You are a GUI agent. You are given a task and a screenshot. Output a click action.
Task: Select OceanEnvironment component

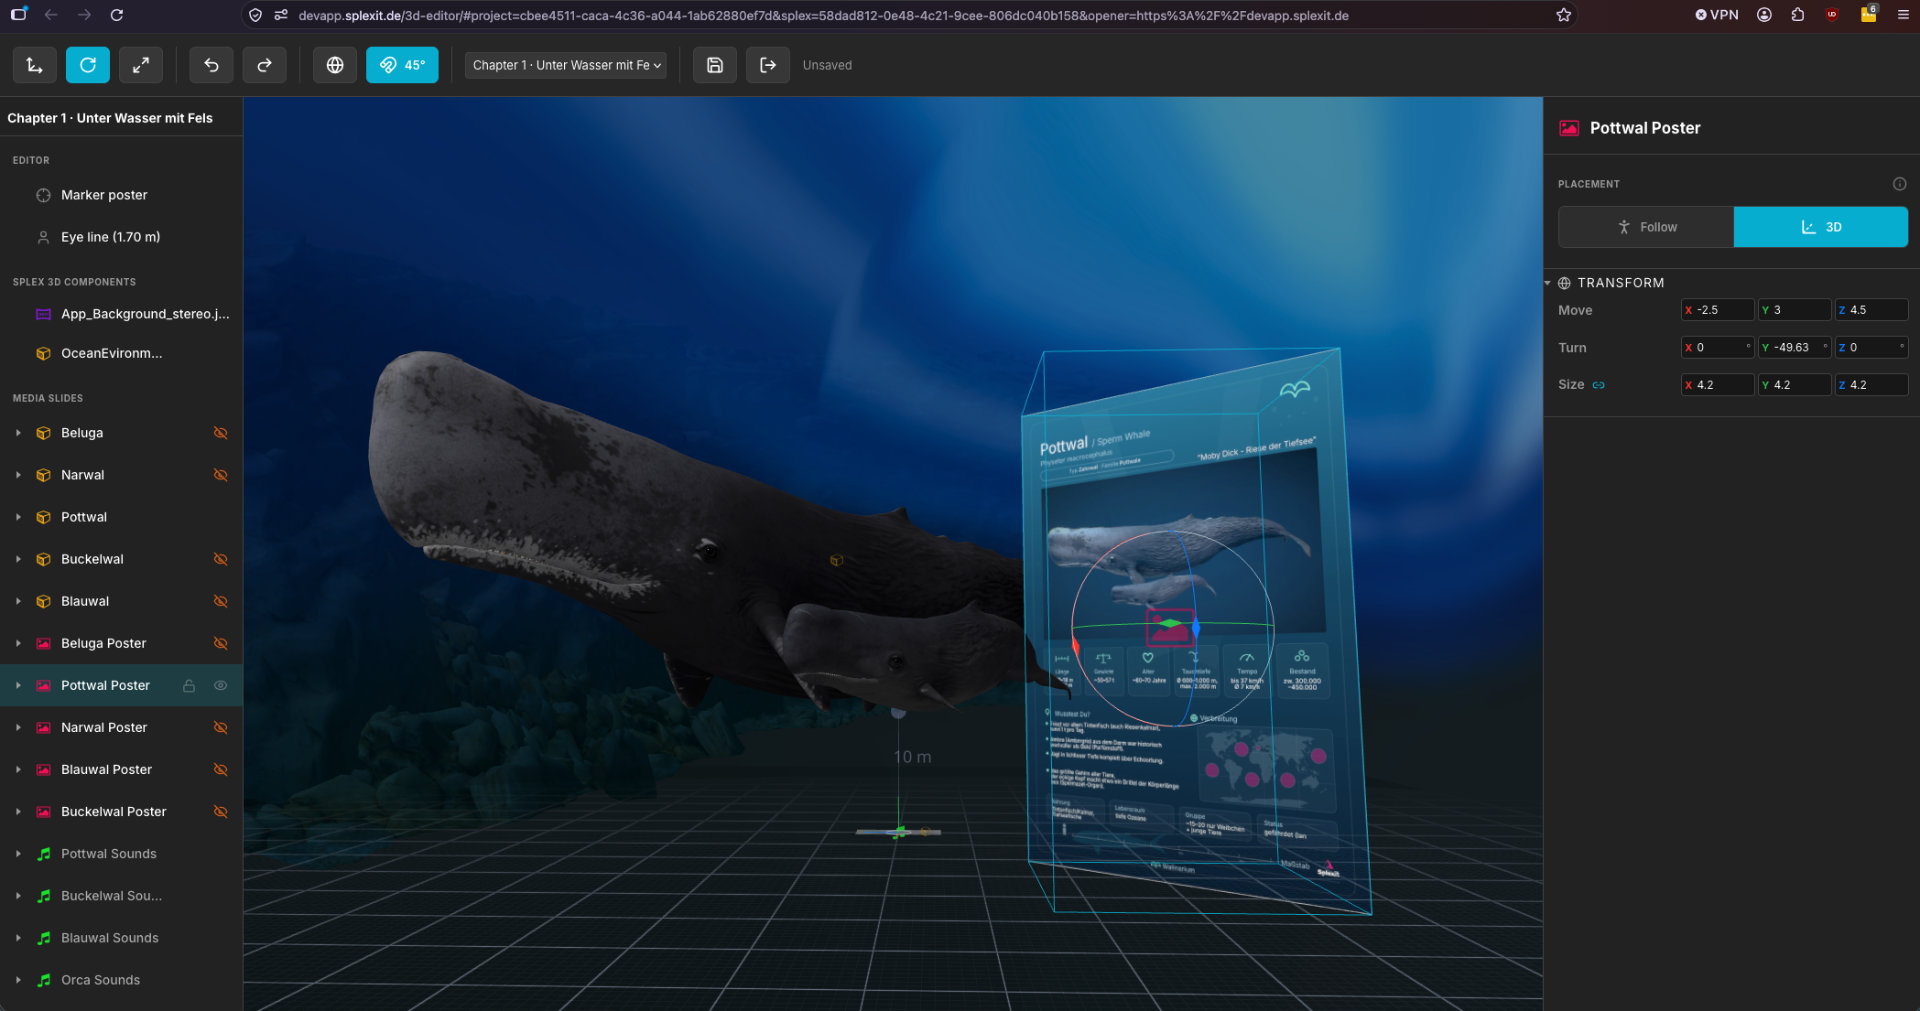click(x=121, y=353)
